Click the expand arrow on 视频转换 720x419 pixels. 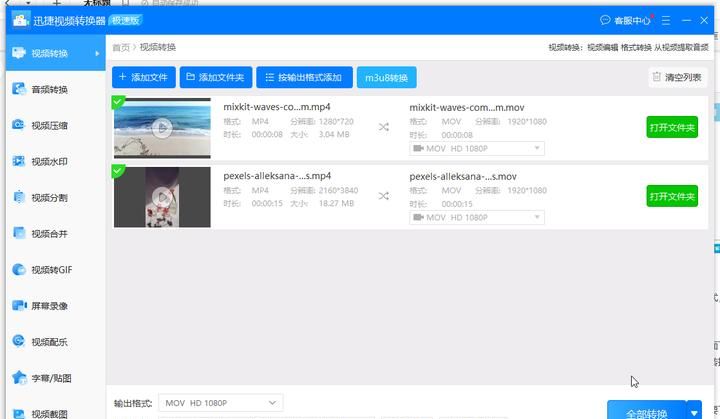coord(97,53)
